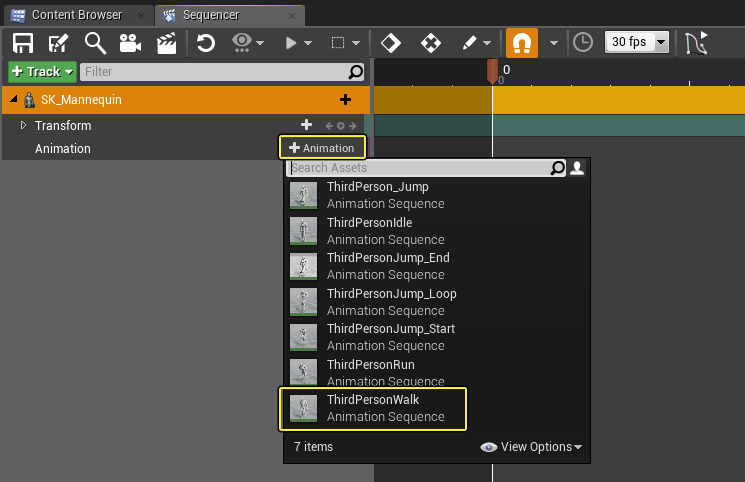This screenshot has width=745, height=482.
Task: Click the green Track button
Action: click(42, 72)
